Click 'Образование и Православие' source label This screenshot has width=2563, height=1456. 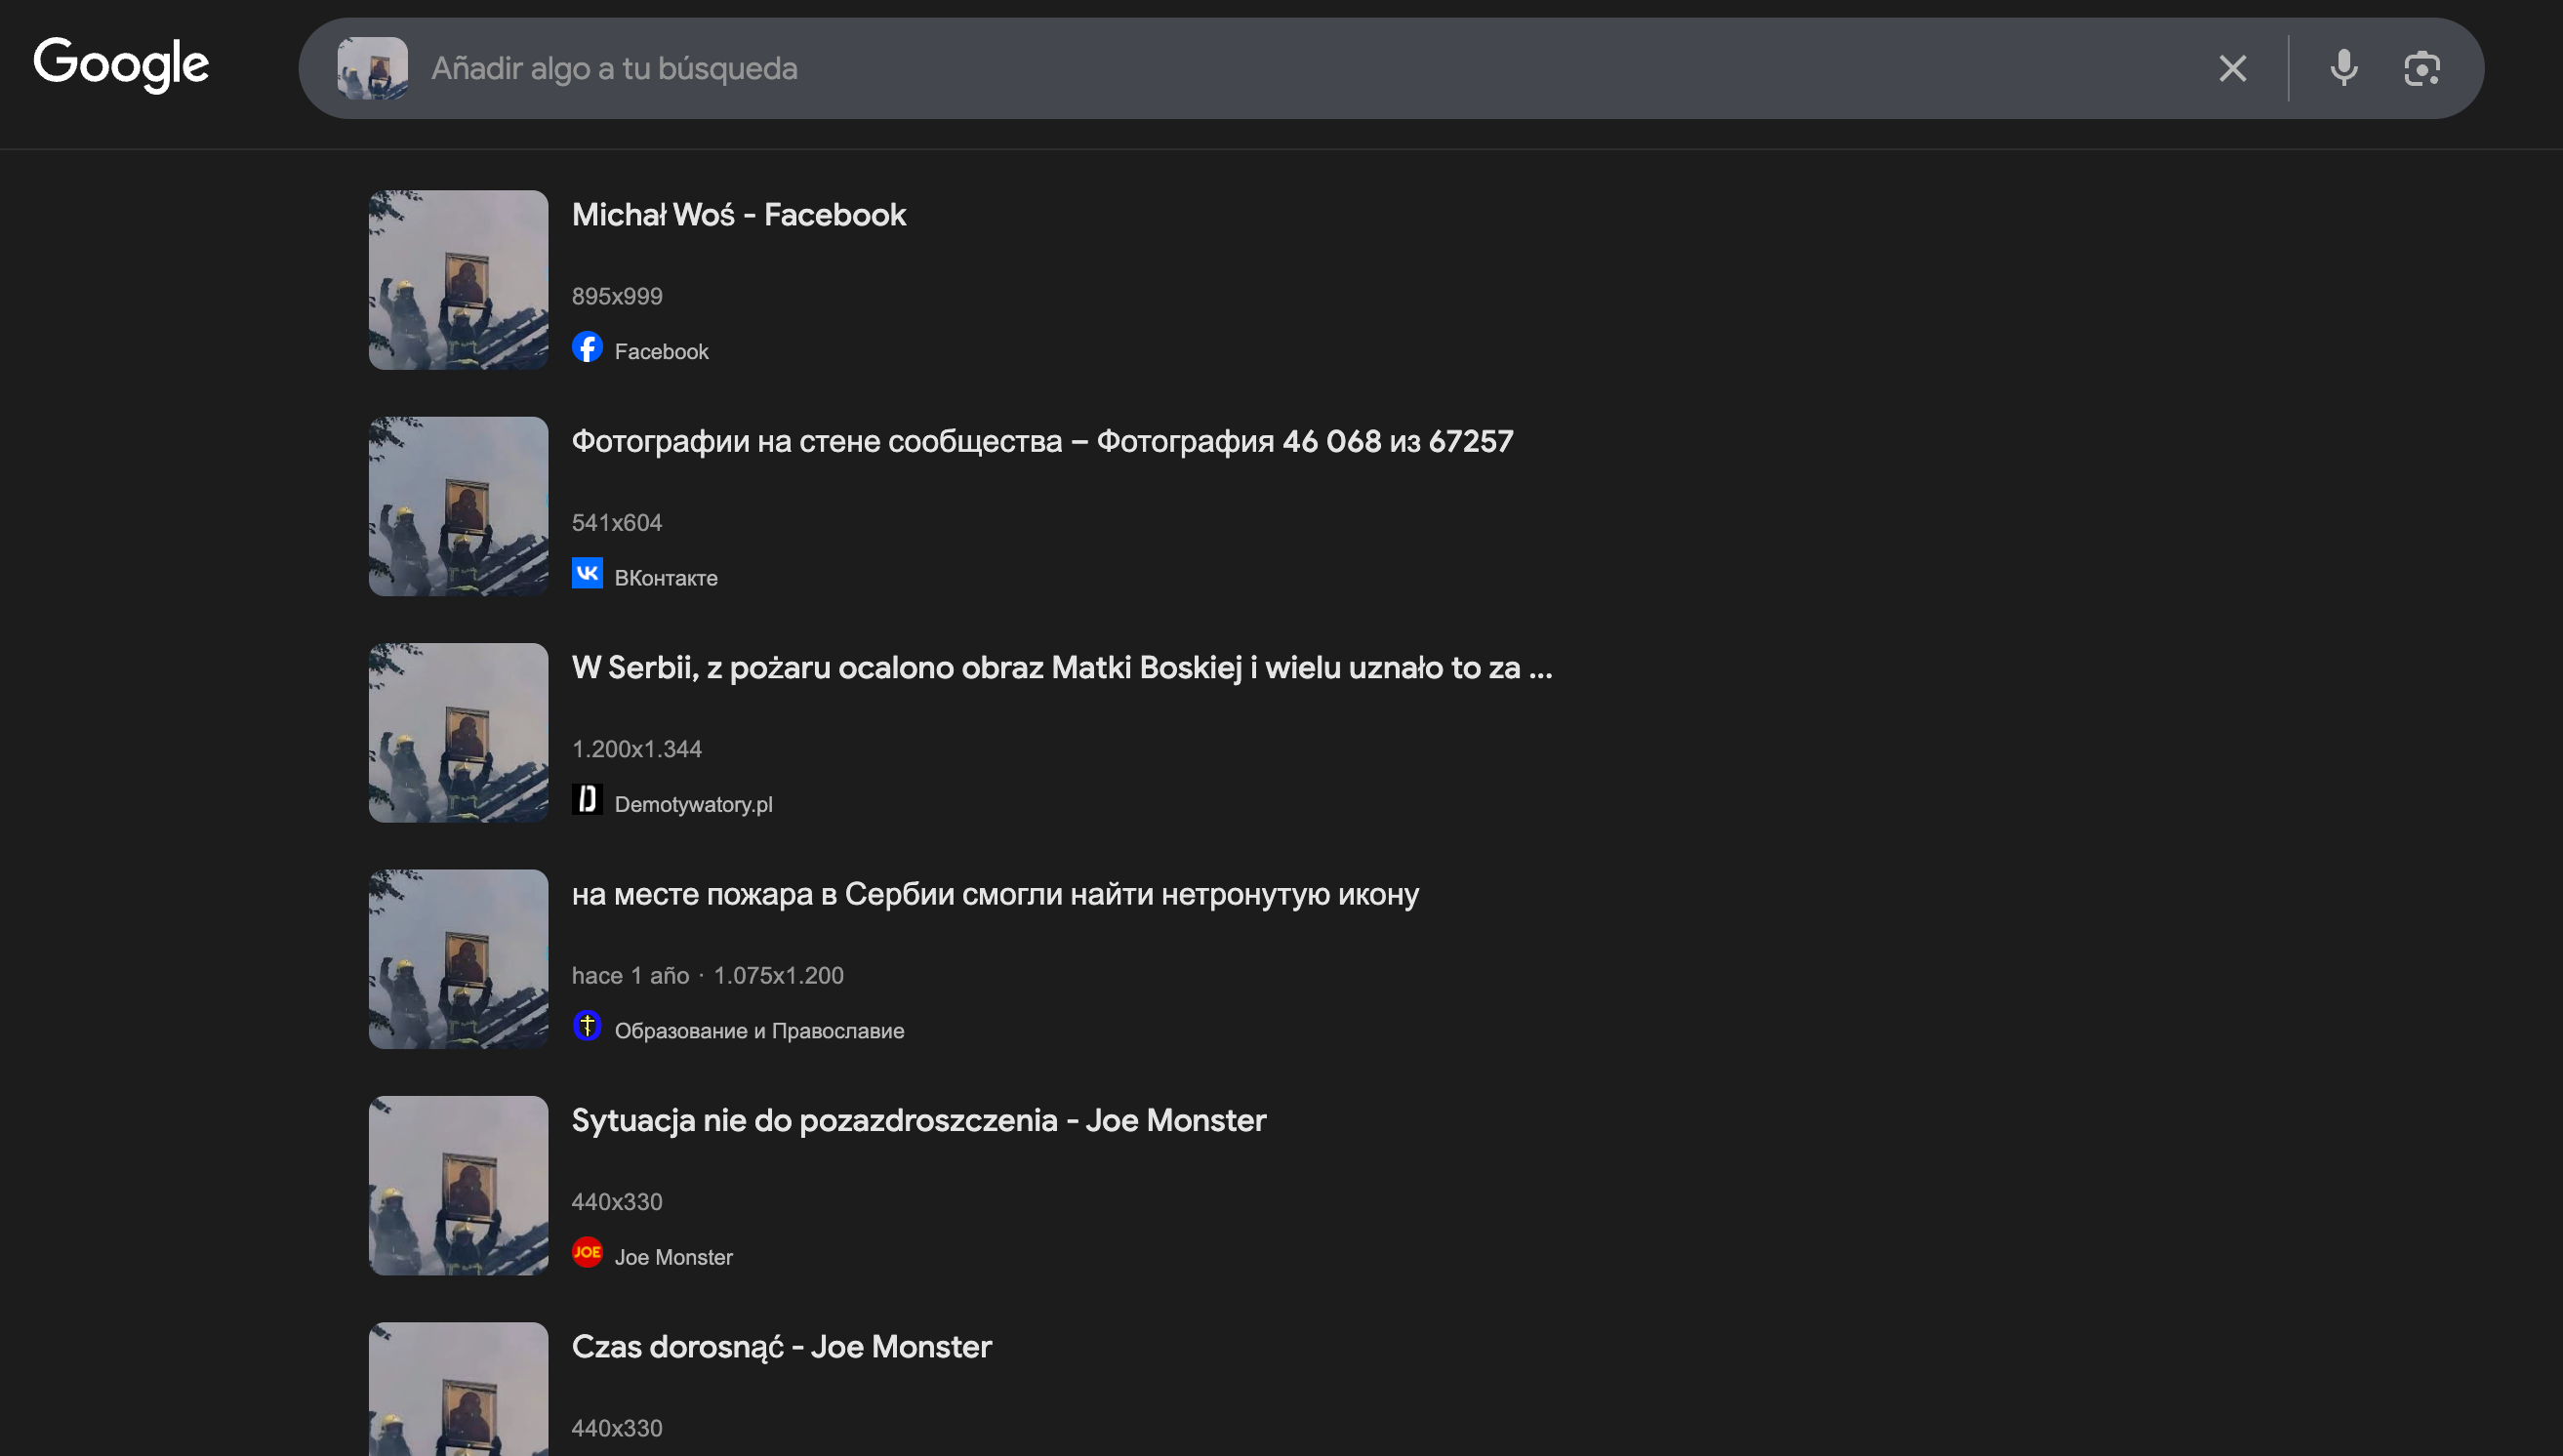point(759,1031)
